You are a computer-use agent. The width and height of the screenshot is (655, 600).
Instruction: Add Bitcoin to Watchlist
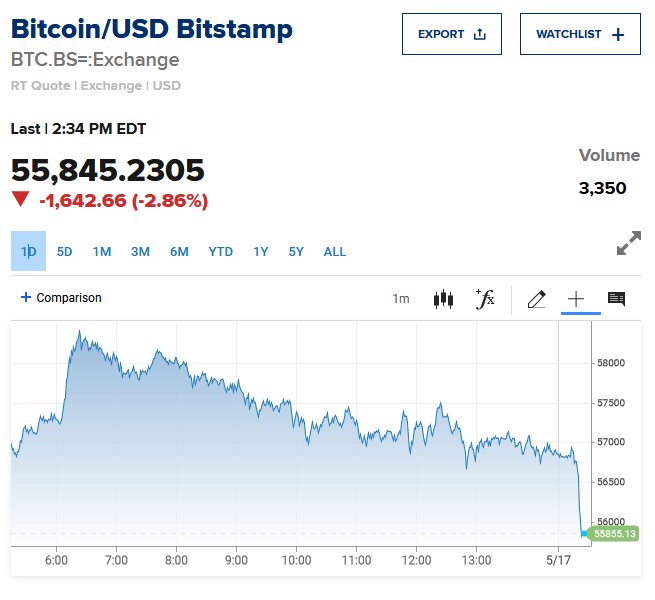[x=580, y=34]
